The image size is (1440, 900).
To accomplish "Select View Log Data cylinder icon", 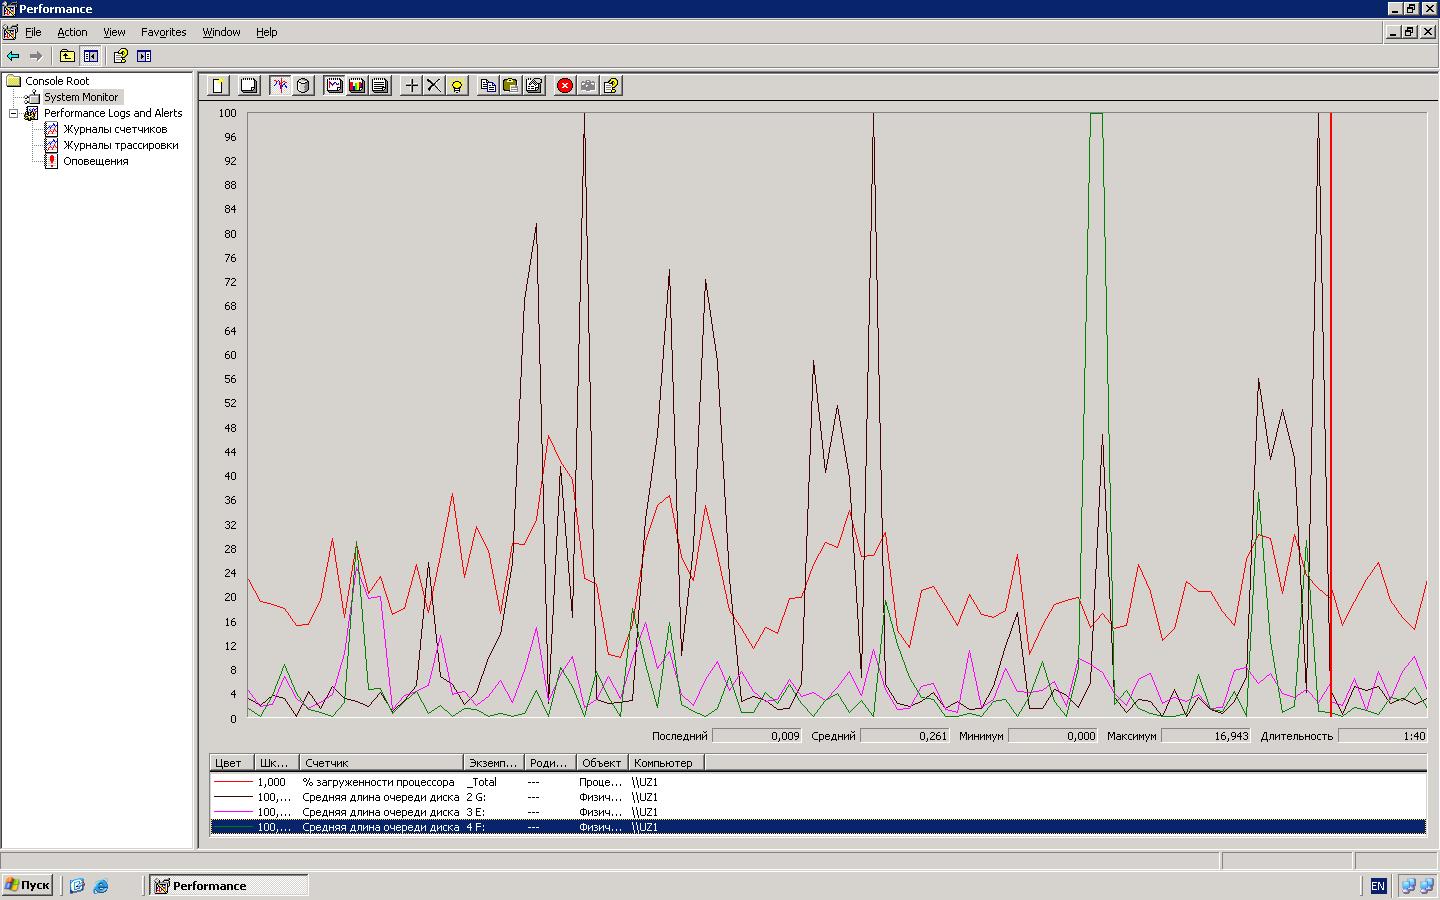I will pyautogui.click(x=303, y=86).
